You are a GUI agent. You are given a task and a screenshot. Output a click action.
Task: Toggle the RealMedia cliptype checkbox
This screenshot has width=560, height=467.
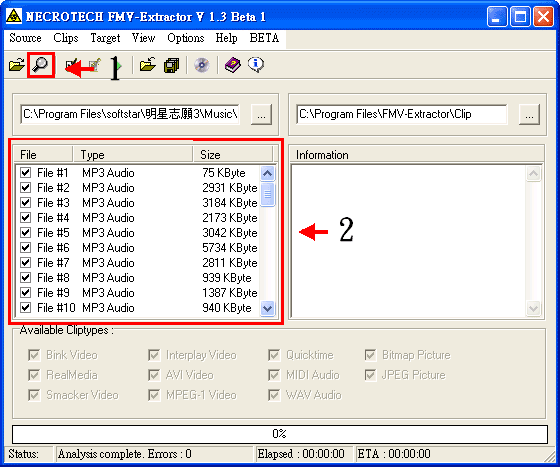[34, 375]
